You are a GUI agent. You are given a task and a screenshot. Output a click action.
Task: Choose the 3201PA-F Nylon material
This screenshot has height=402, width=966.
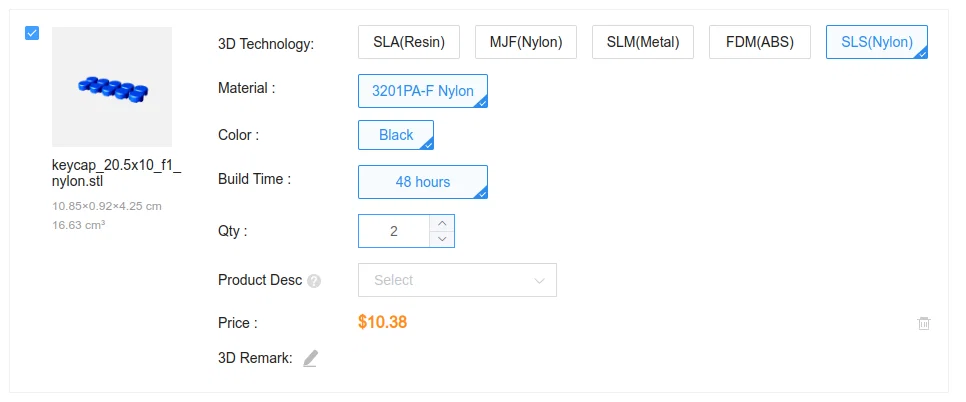(x=422, y=91)
